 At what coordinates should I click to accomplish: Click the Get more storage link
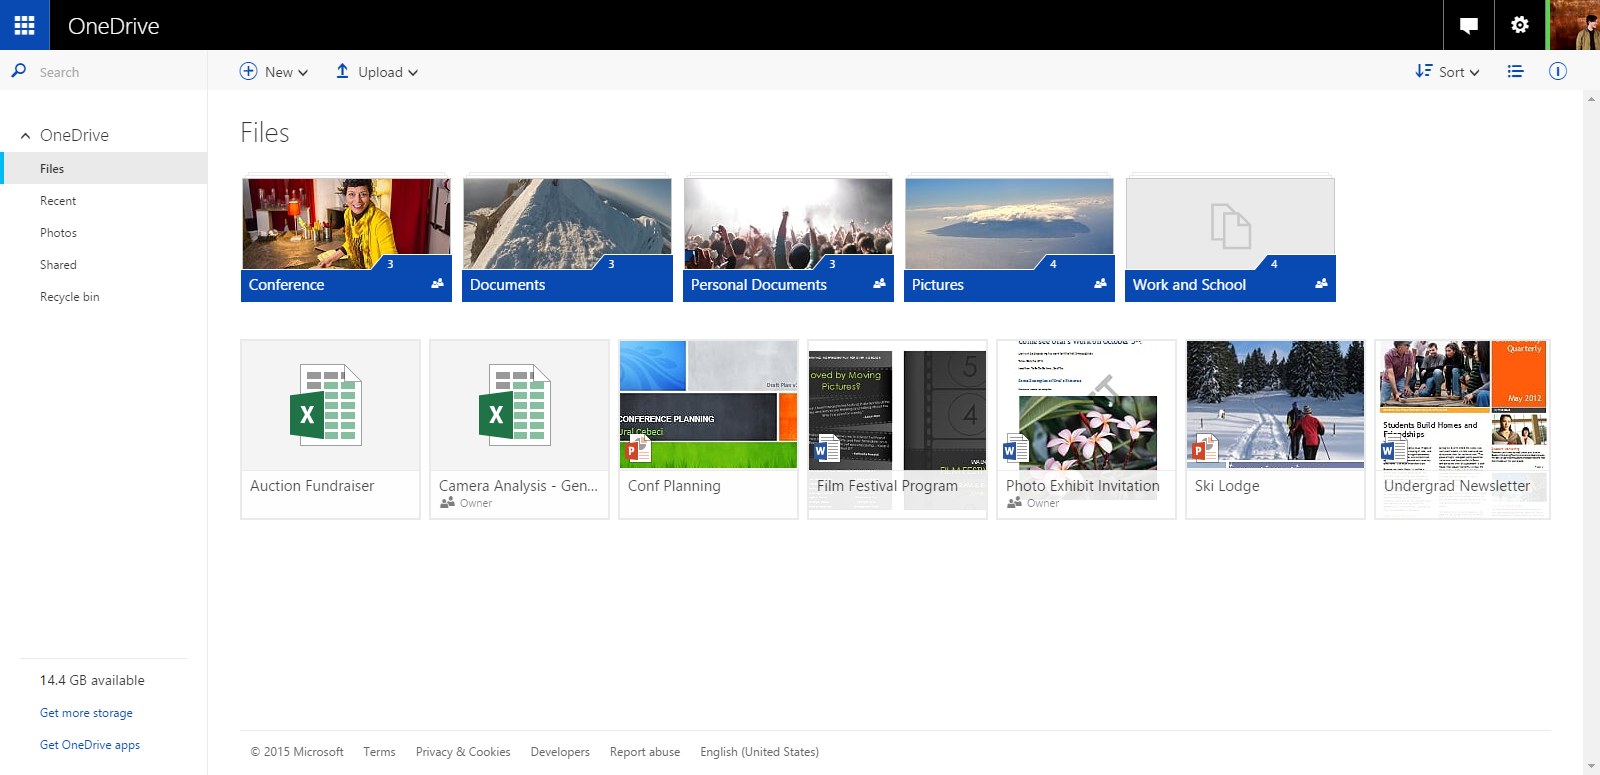point(86,713)
